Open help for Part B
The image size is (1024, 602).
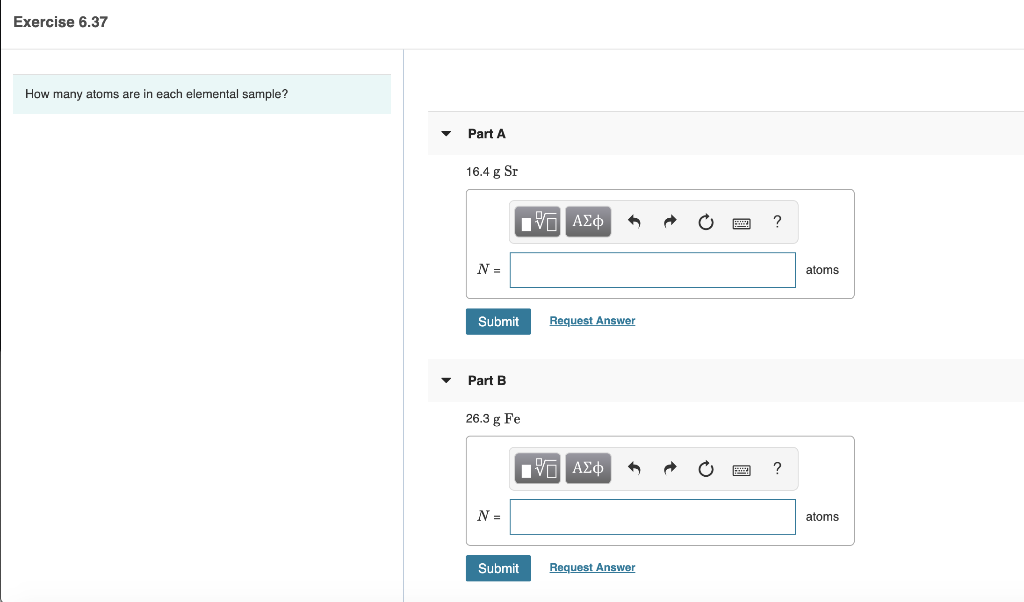[777, 469]
